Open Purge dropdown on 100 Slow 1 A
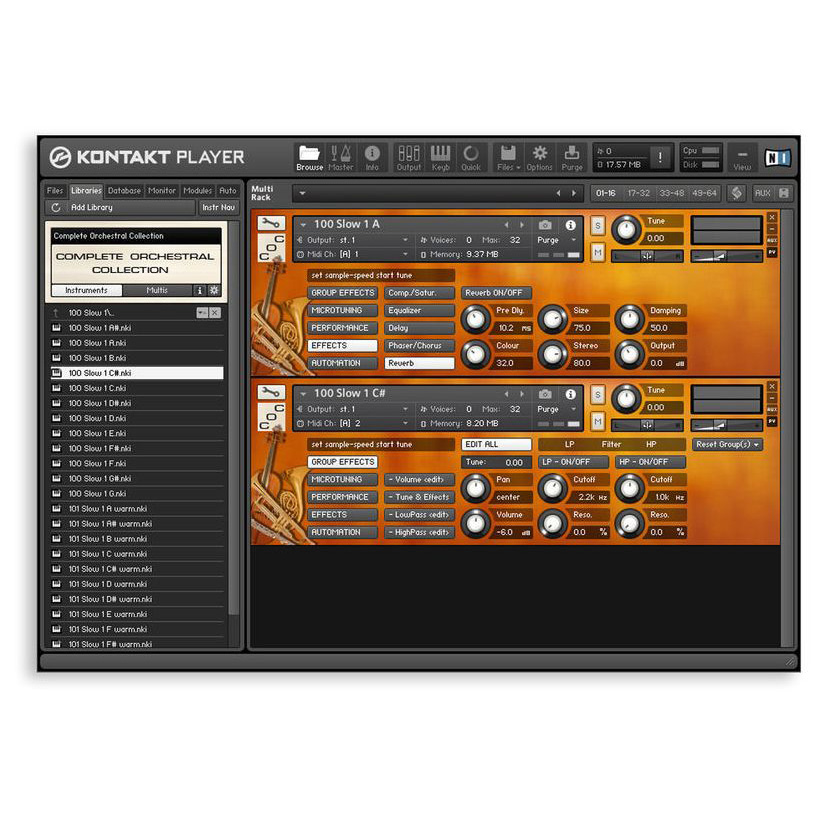The height and width of the screenshot is (820, 820). tap(574, 240)
